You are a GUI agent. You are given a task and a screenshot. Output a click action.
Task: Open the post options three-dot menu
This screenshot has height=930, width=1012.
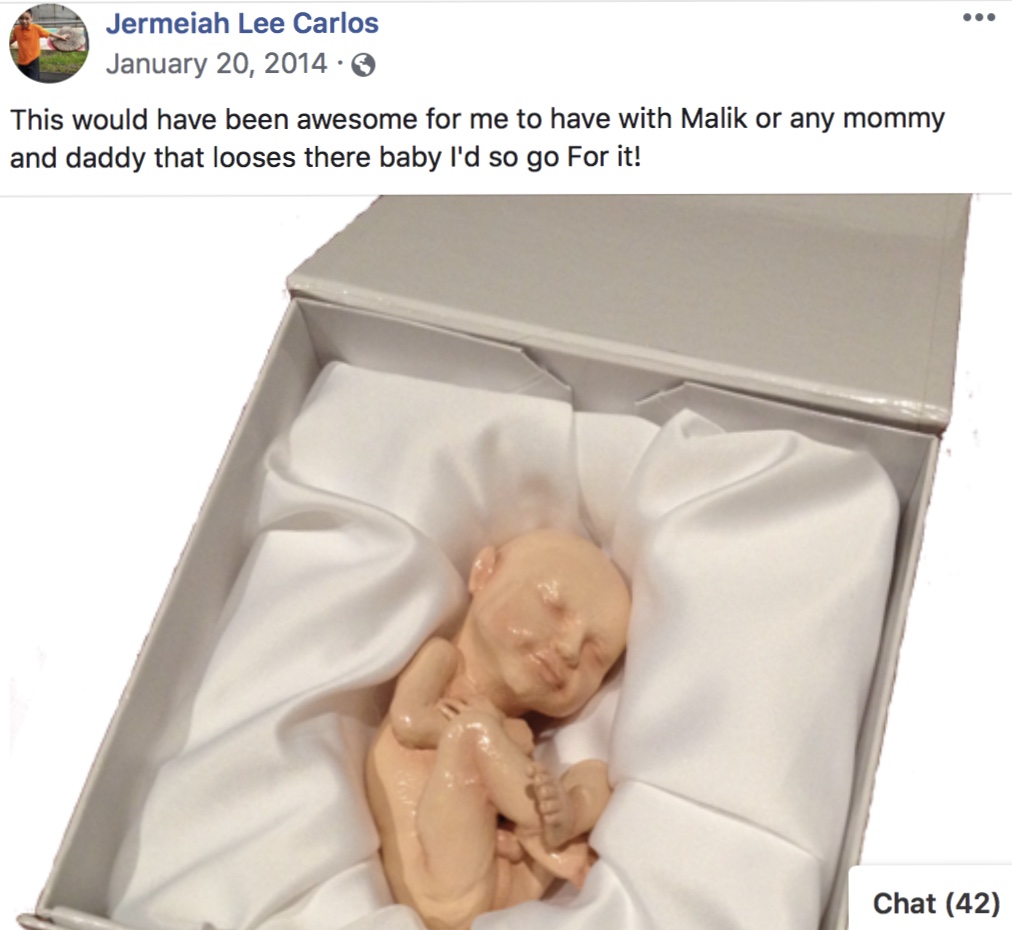point(978,17)
